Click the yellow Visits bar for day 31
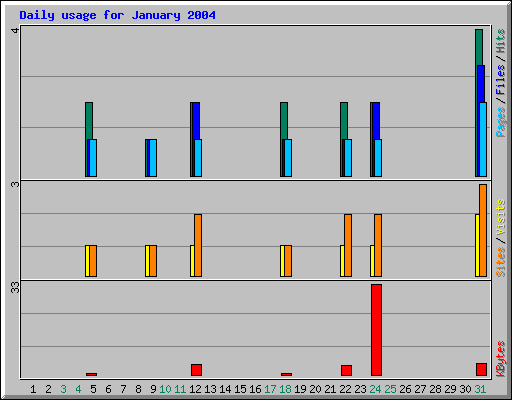Screen dimensions: 512x400 pos(477,245)
